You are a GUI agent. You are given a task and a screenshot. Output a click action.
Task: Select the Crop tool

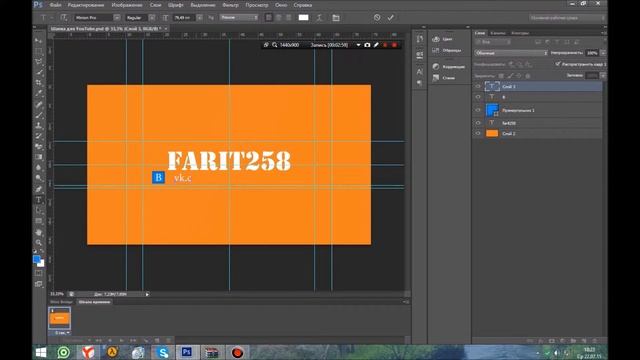(x=39, y=83)
